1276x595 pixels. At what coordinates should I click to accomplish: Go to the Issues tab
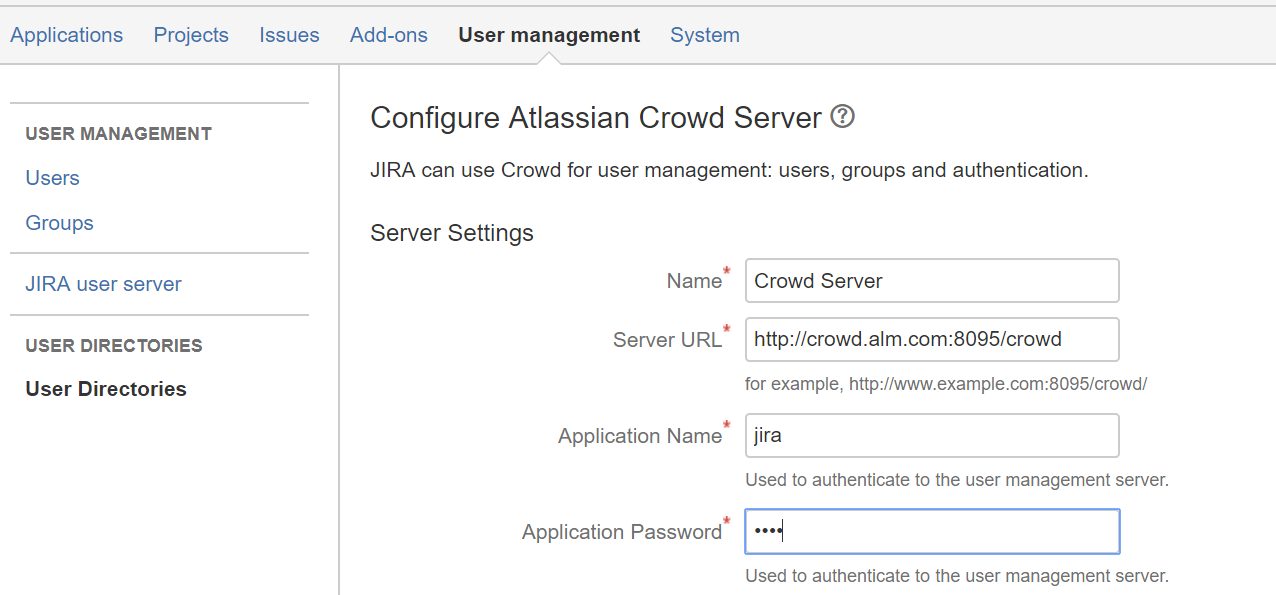(289, 35)
